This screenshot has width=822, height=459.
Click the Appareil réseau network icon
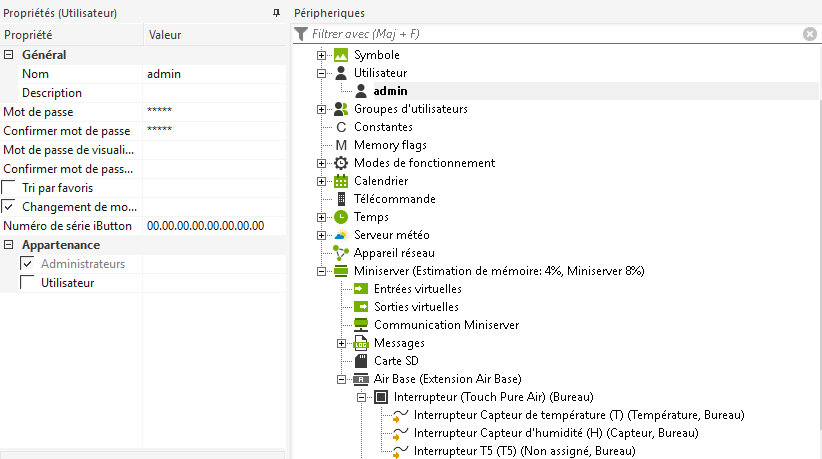341,253
